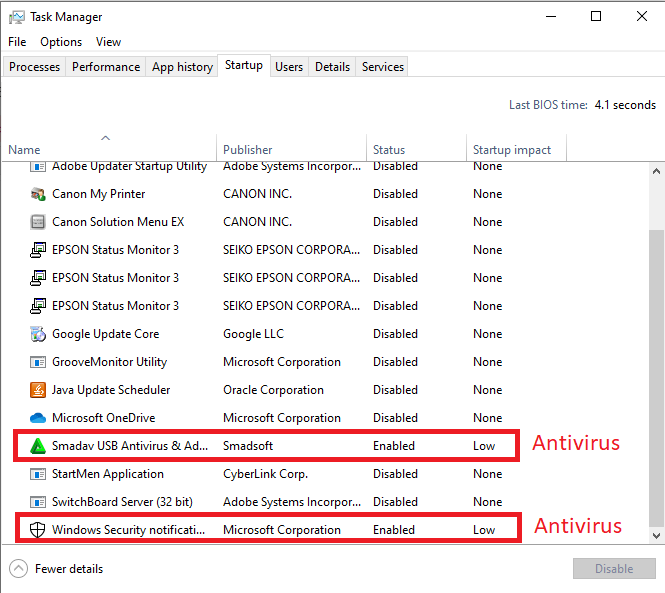665x593 pixels.
Task: Click the Smadav green triangle icon
Action: [38, 446]
